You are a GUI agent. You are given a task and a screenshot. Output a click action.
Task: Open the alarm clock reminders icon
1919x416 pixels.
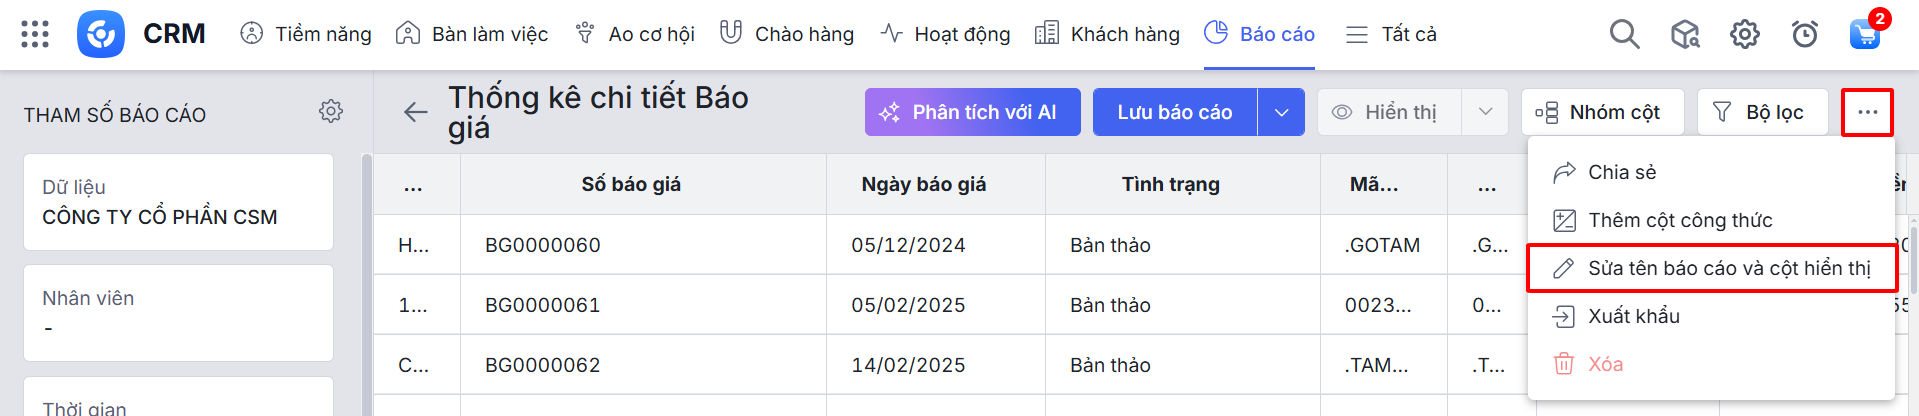pos(1805,34)
